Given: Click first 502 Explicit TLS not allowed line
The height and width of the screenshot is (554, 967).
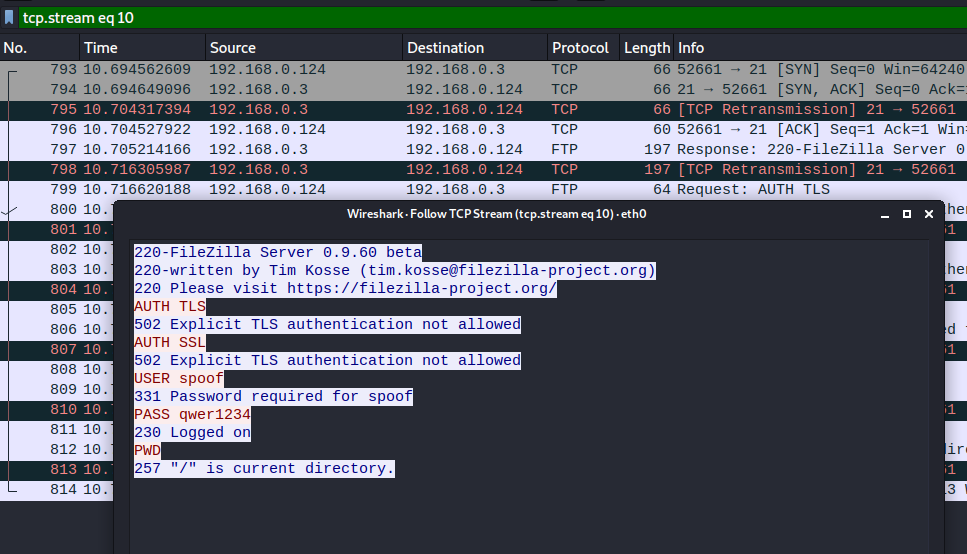Looking at the screenshot, I should coord(327,324).
